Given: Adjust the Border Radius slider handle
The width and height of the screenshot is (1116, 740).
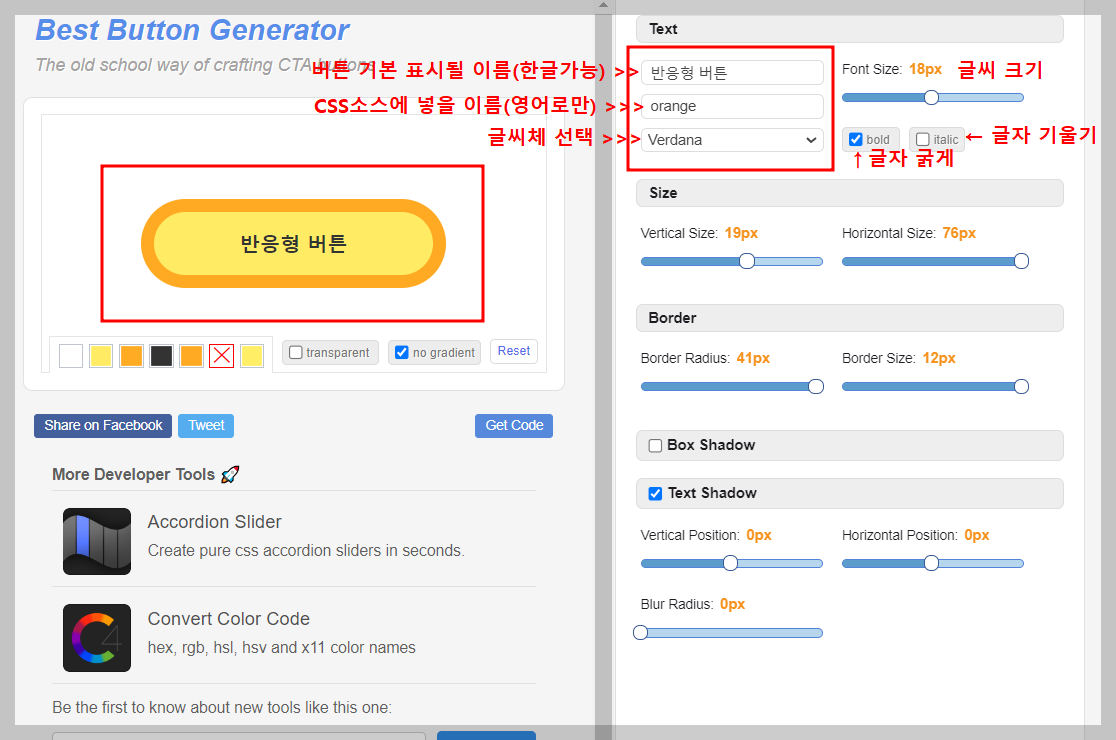Looking at the screenshot, I should pyautogui.click(x=817, y=386).
